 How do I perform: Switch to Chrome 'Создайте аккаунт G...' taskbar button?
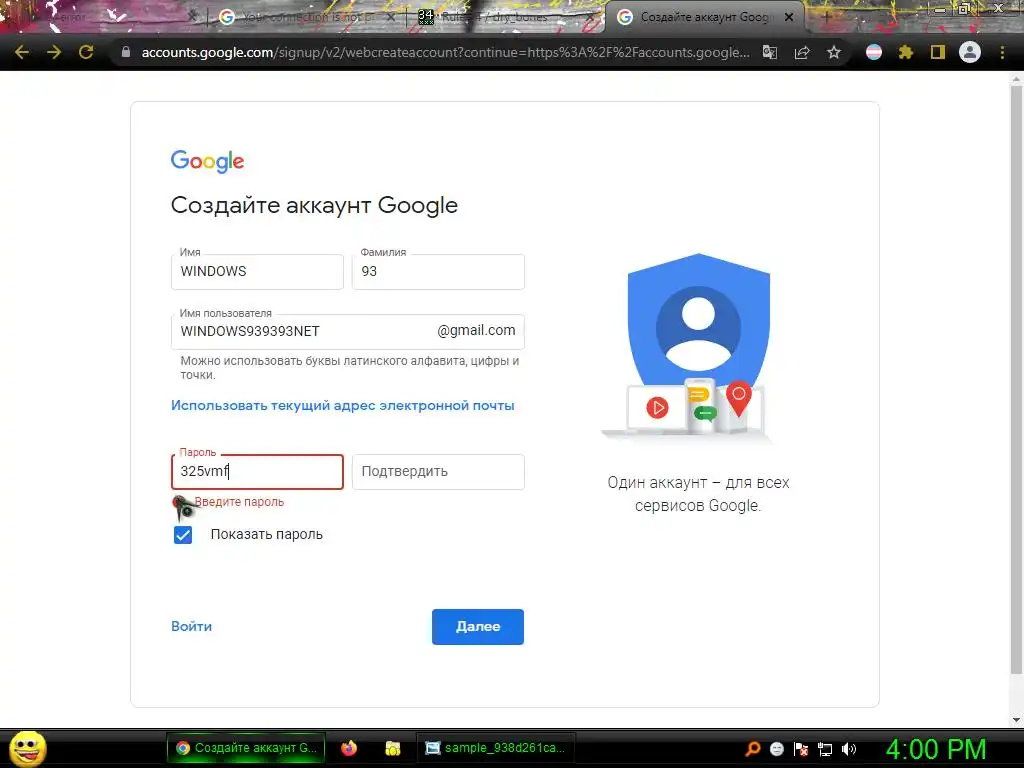pyautogui.click(x=246, y=748)
